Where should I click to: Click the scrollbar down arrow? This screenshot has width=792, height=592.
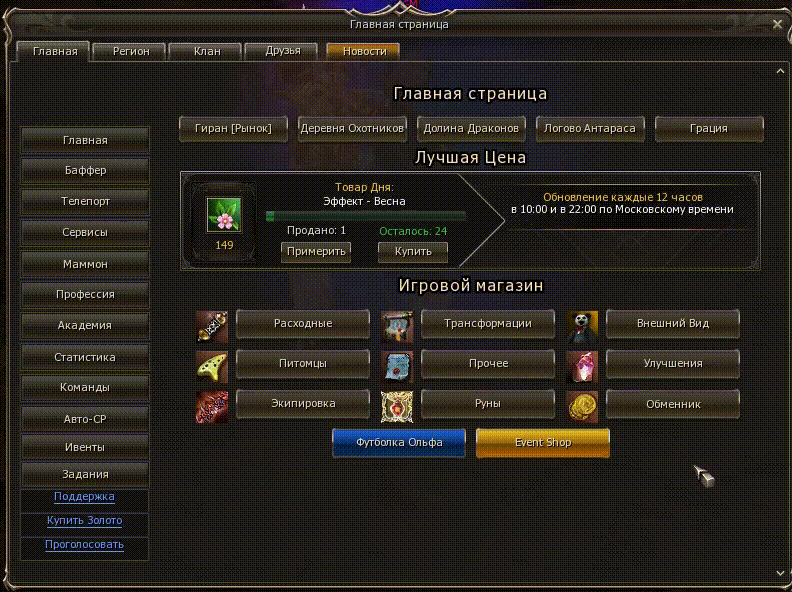click(780, 573)
